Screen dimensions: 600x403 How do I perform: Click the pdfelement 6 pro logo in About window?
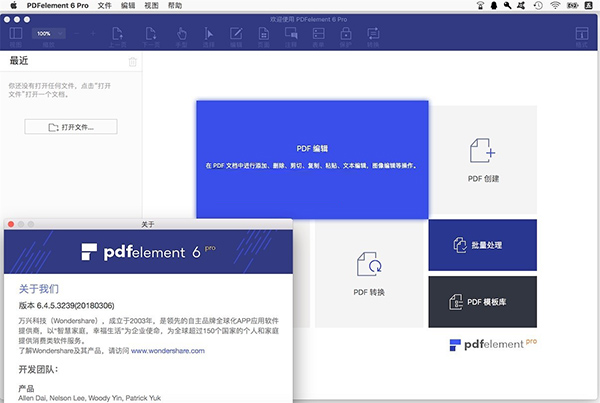tap(148, 252)
